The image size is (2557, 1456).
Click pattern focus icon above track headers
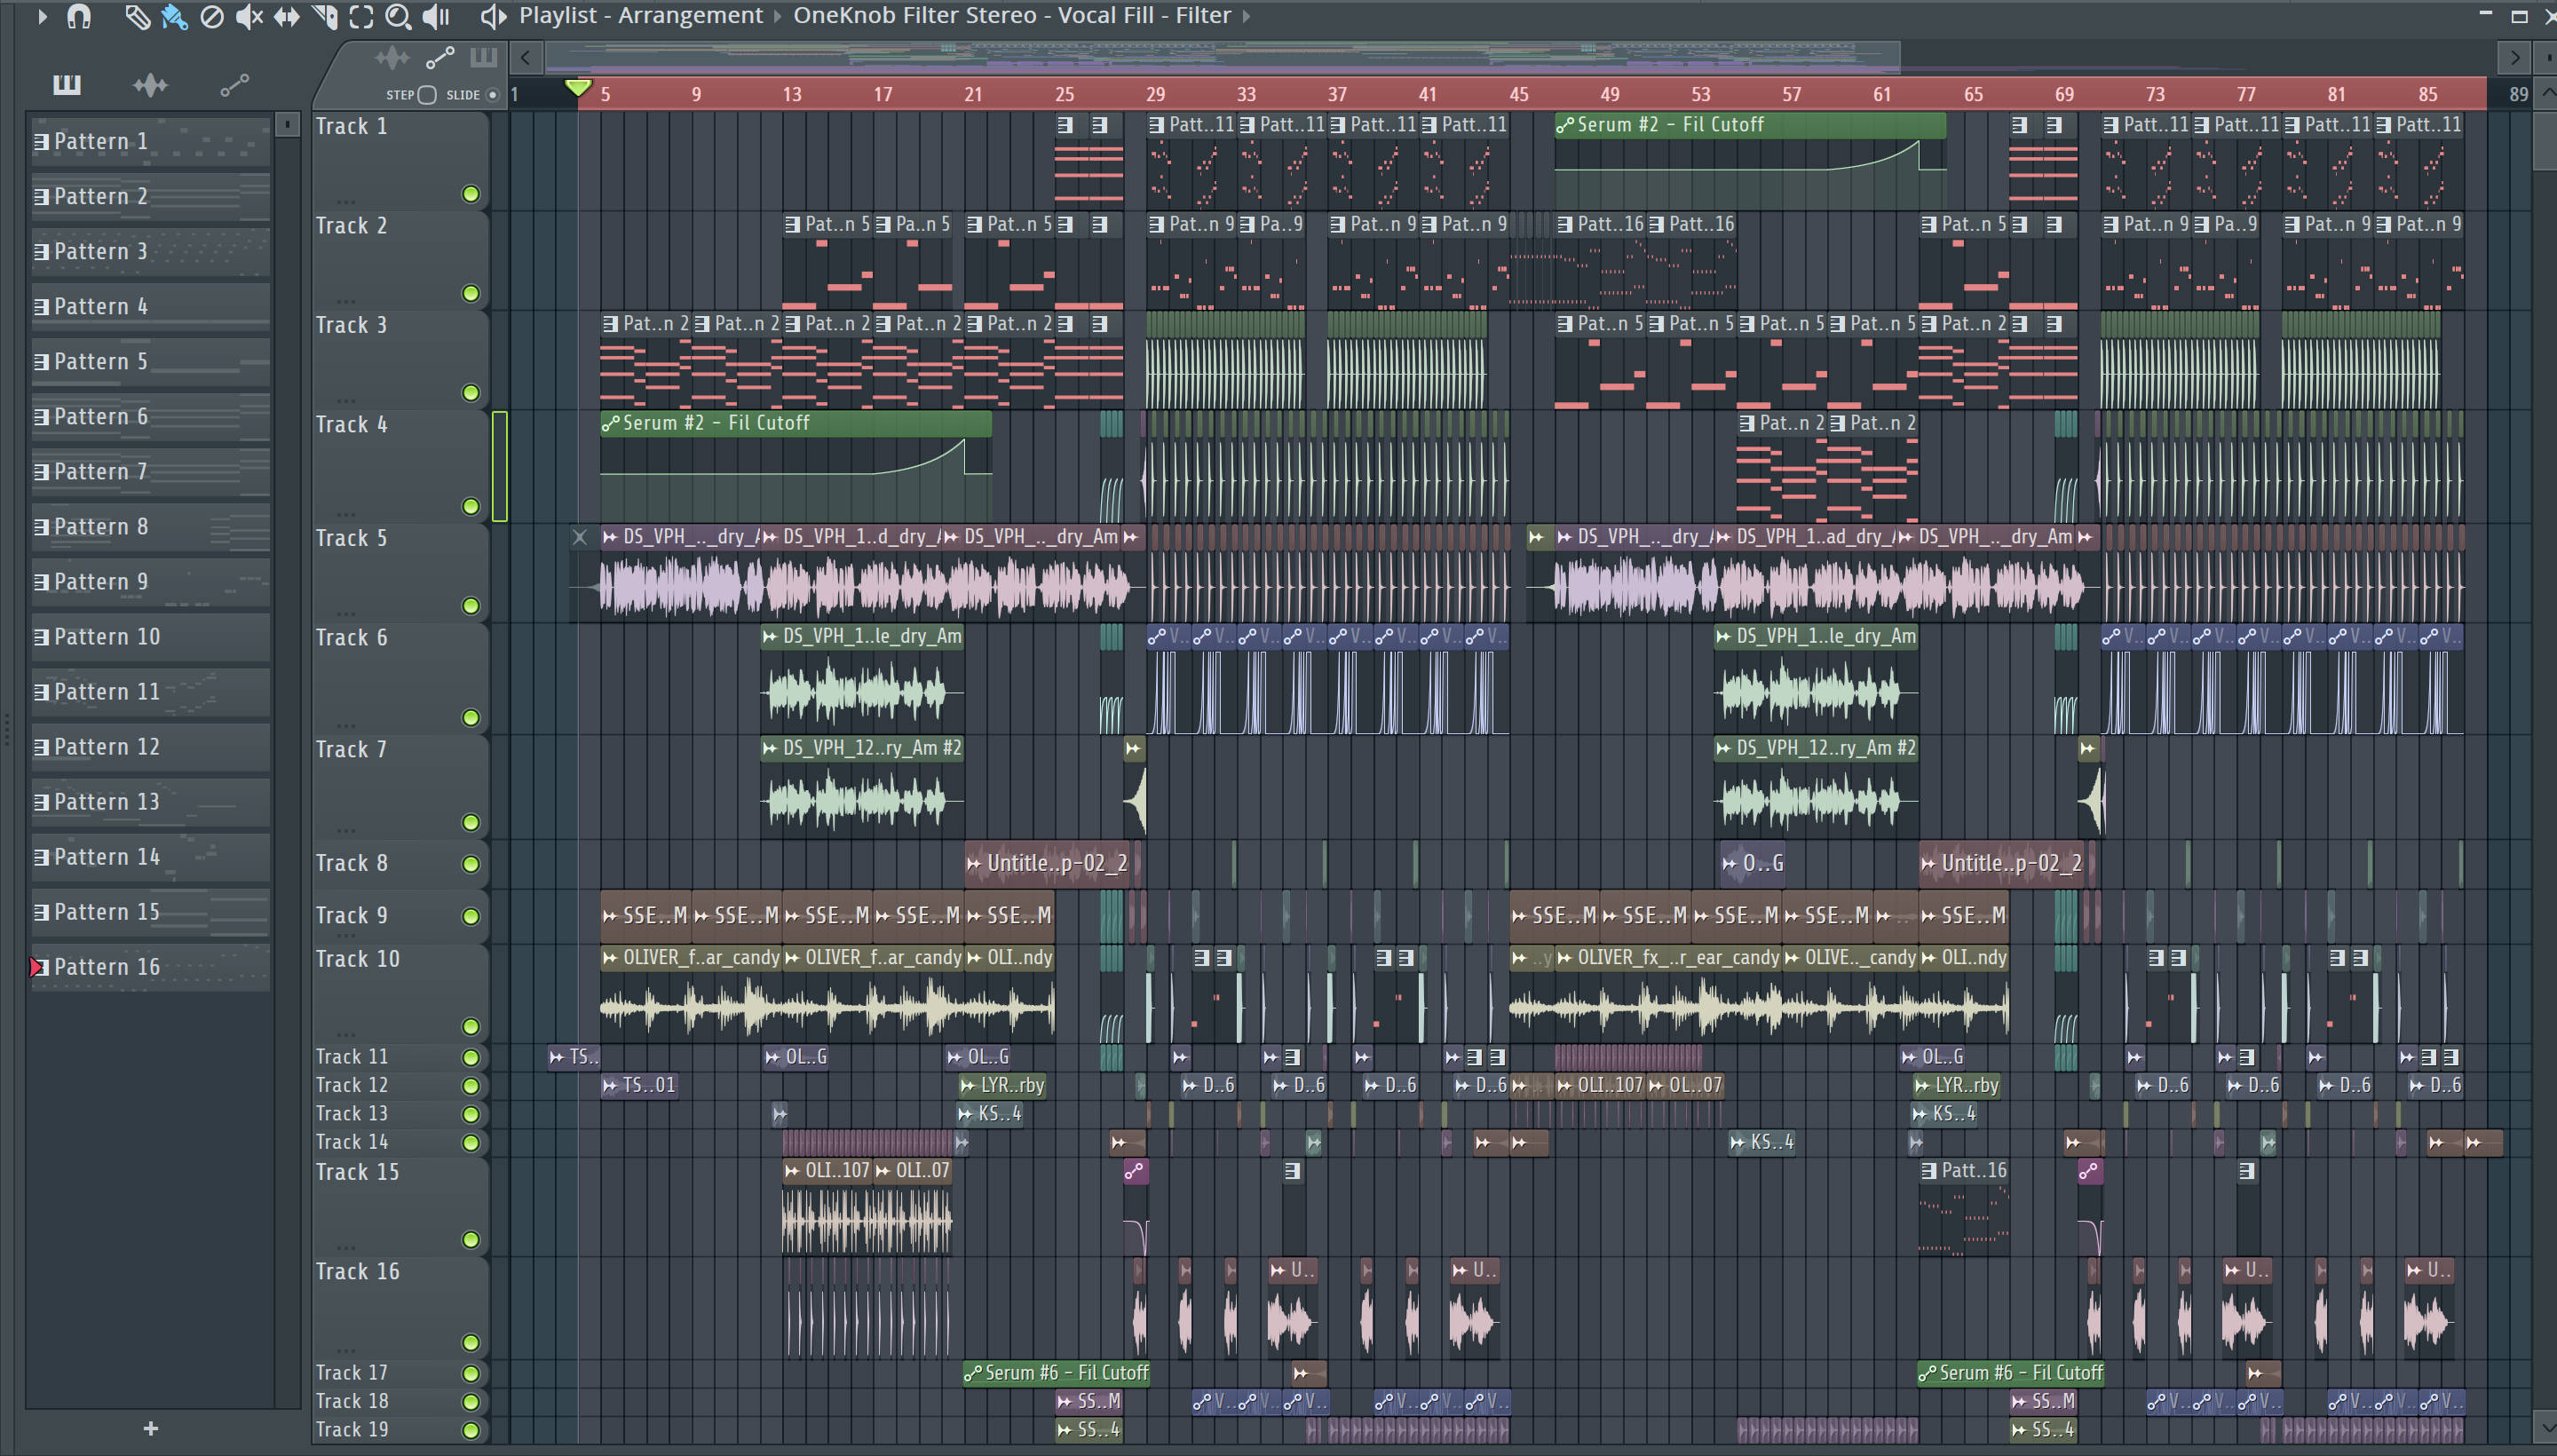point(483,57)
